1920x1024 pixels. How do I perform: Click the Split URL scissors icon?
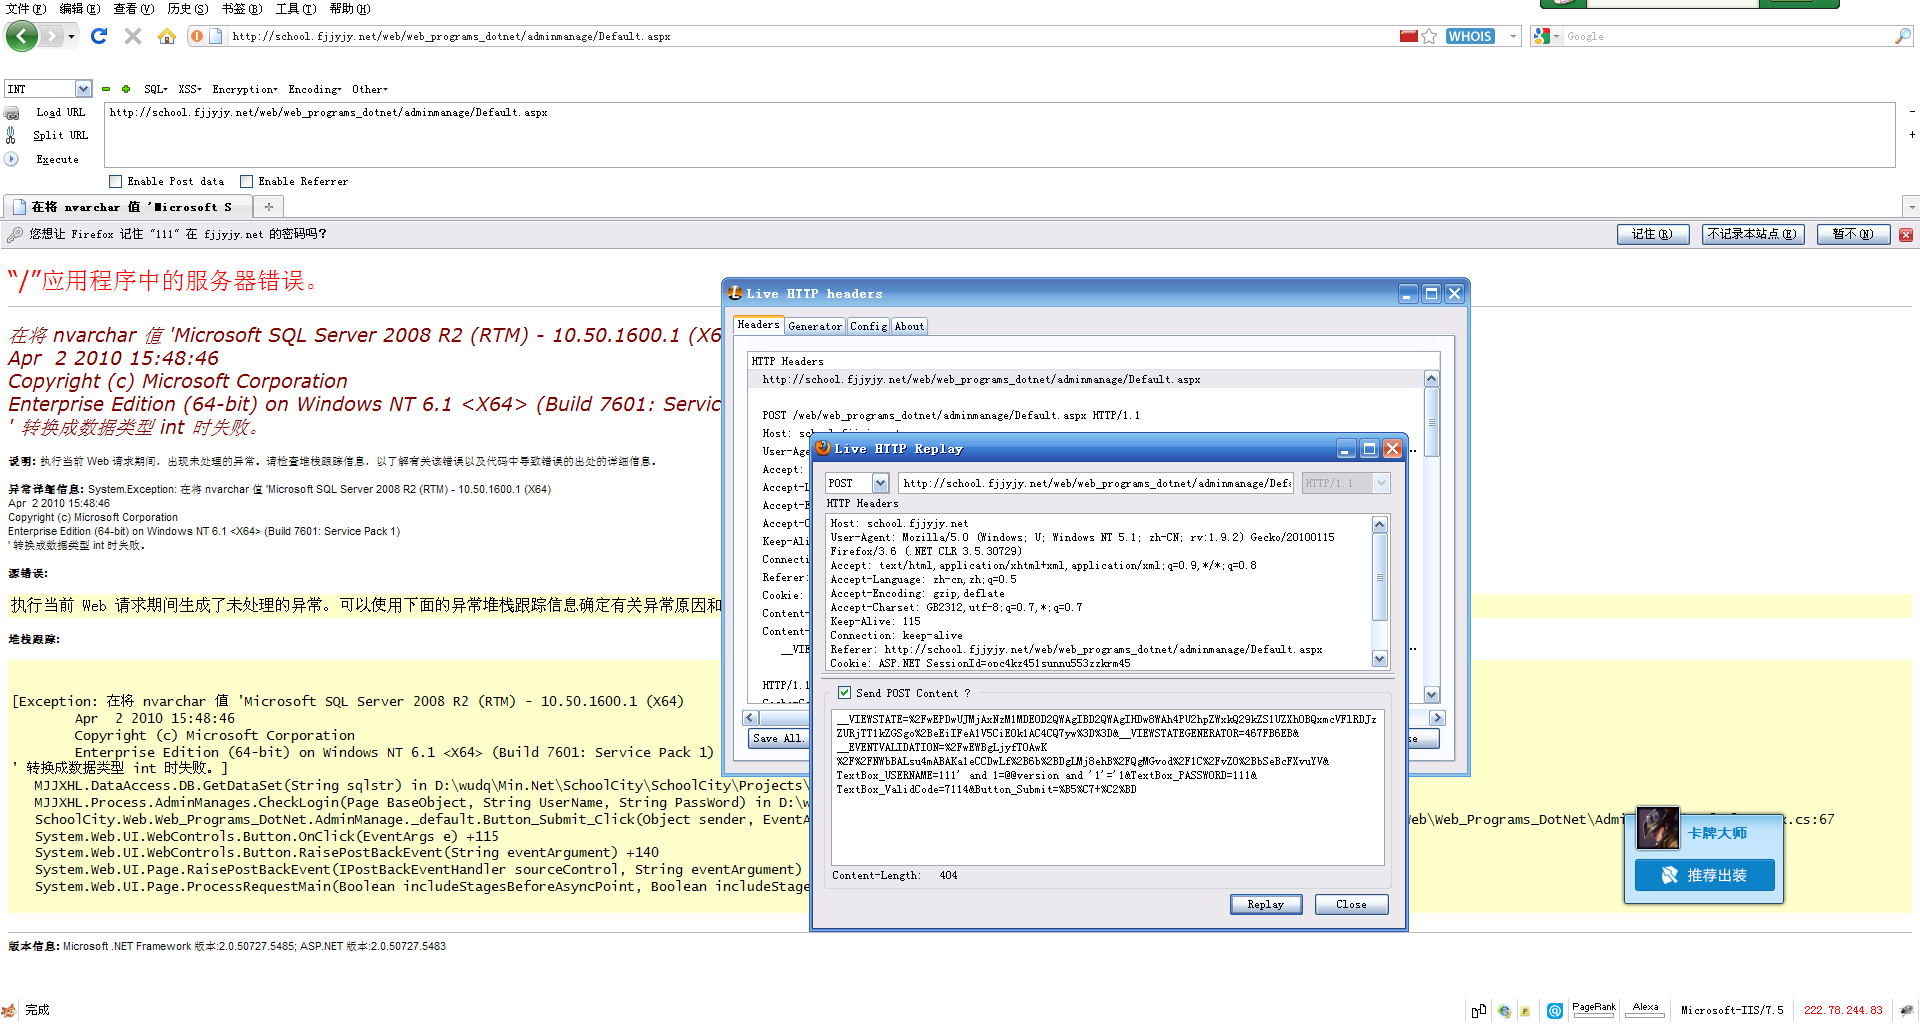(11, 135)
